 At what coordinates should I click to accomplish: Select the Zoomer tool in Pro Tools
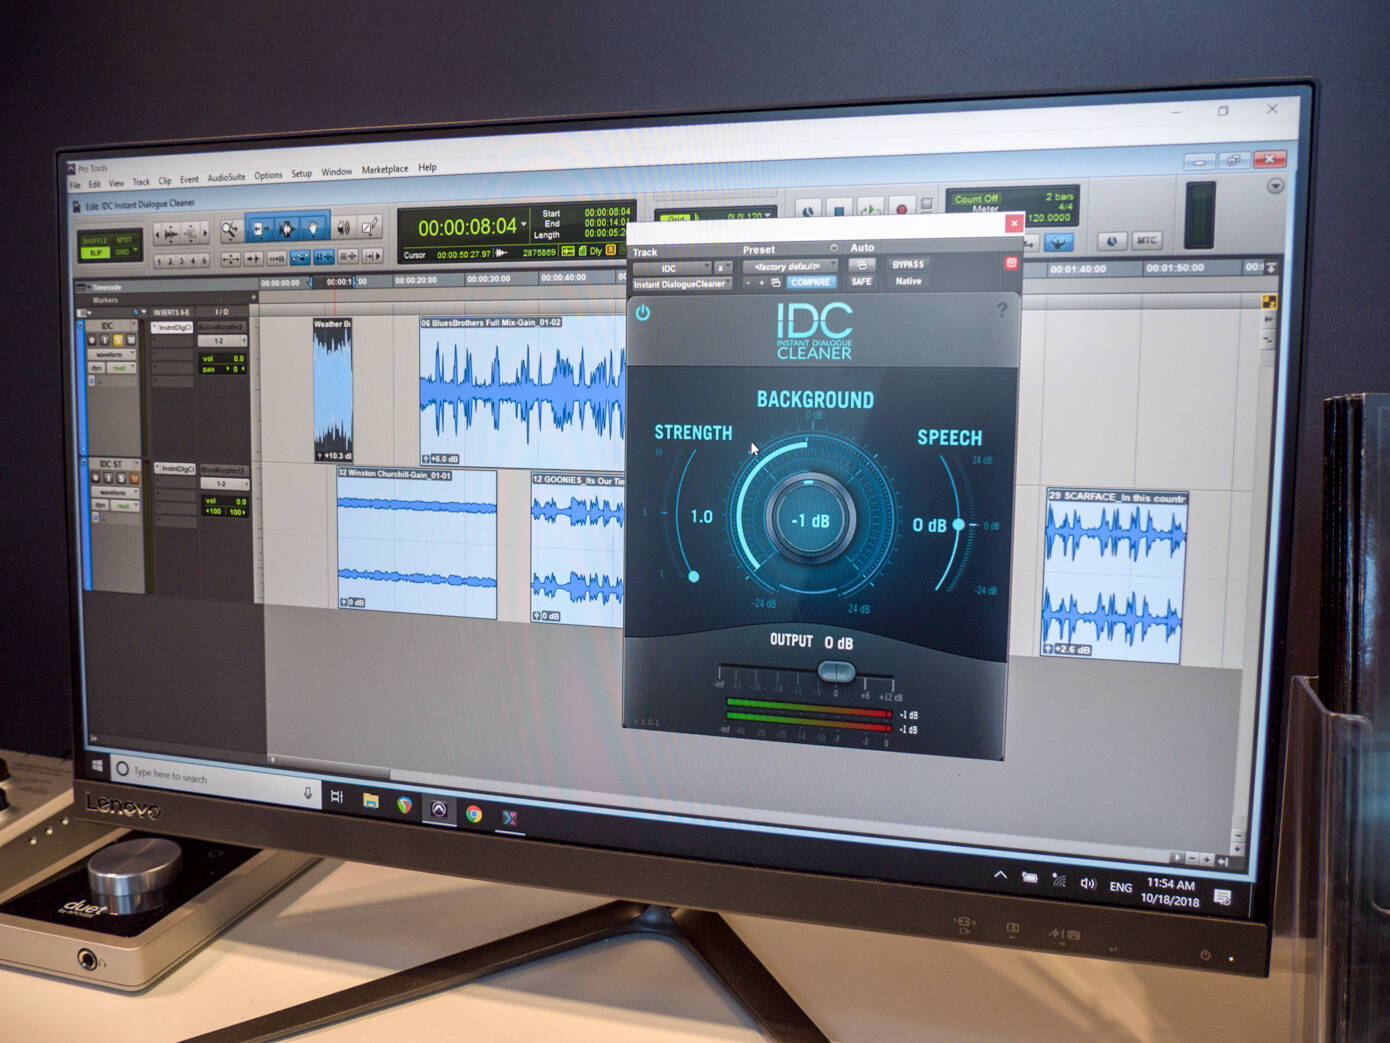tap(231, 229)
